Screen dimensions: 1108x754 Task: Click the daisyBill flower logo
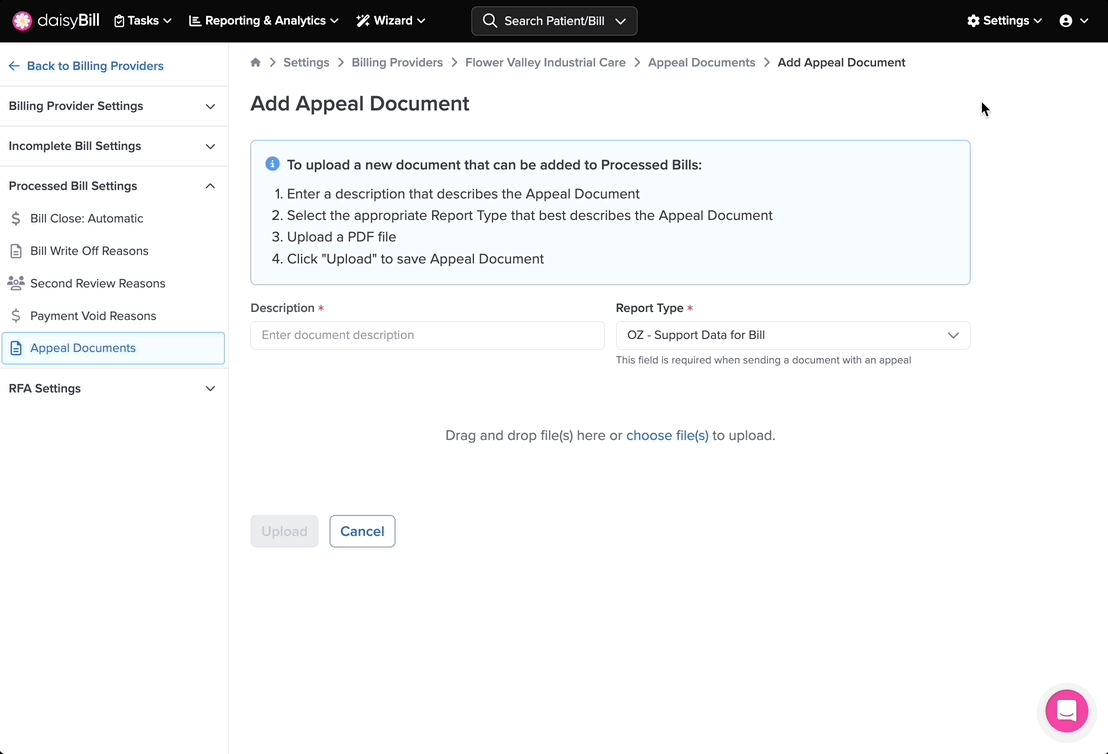pos(22,21)
